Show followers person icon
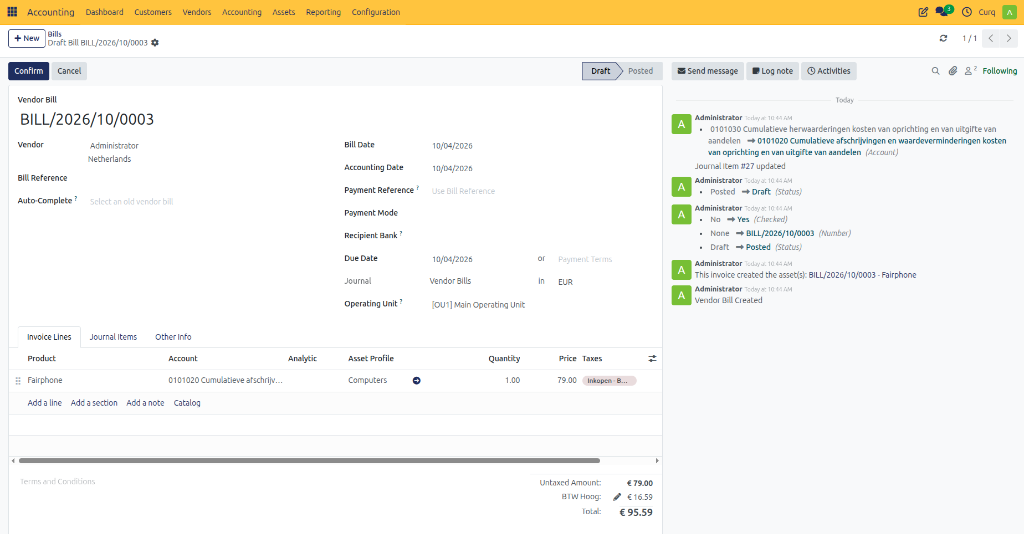Image resolution: width=1024 pixels, height=534 pixels. (970, 71)
